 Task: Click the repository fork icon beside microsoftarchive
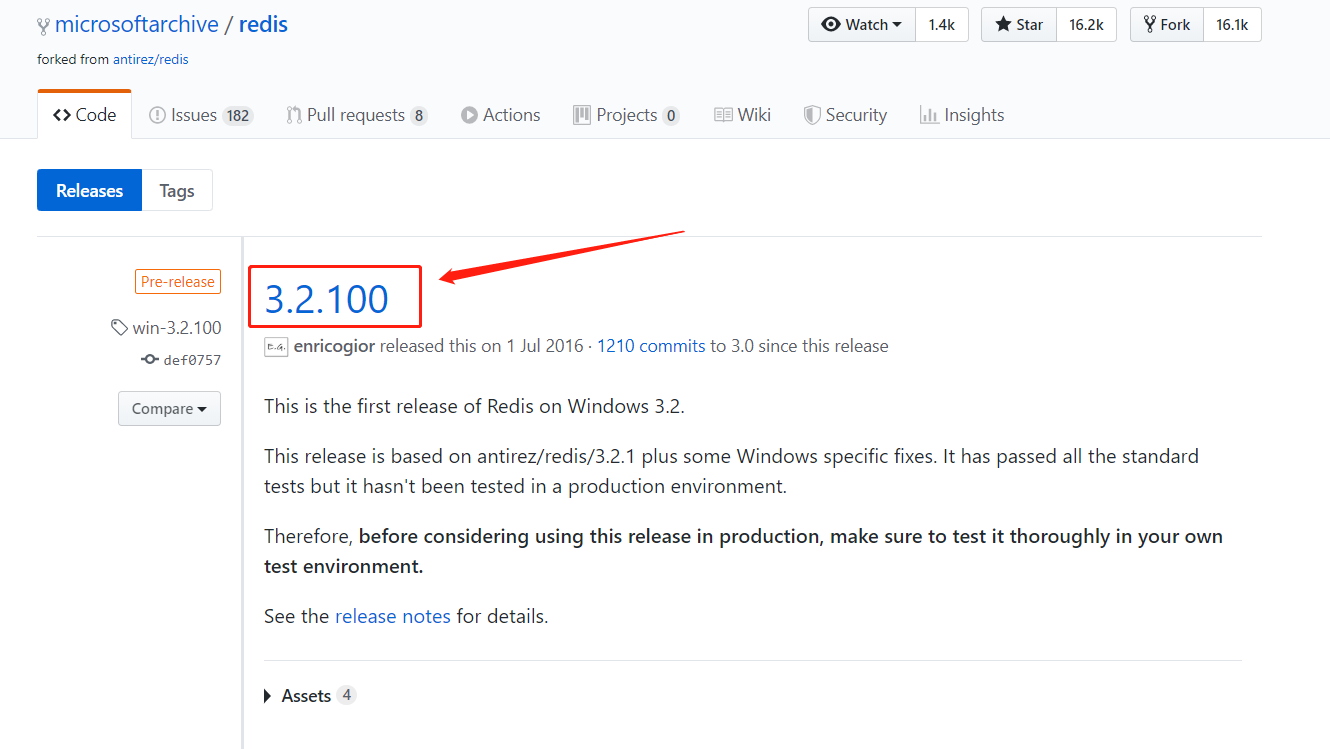coord(43,27)
